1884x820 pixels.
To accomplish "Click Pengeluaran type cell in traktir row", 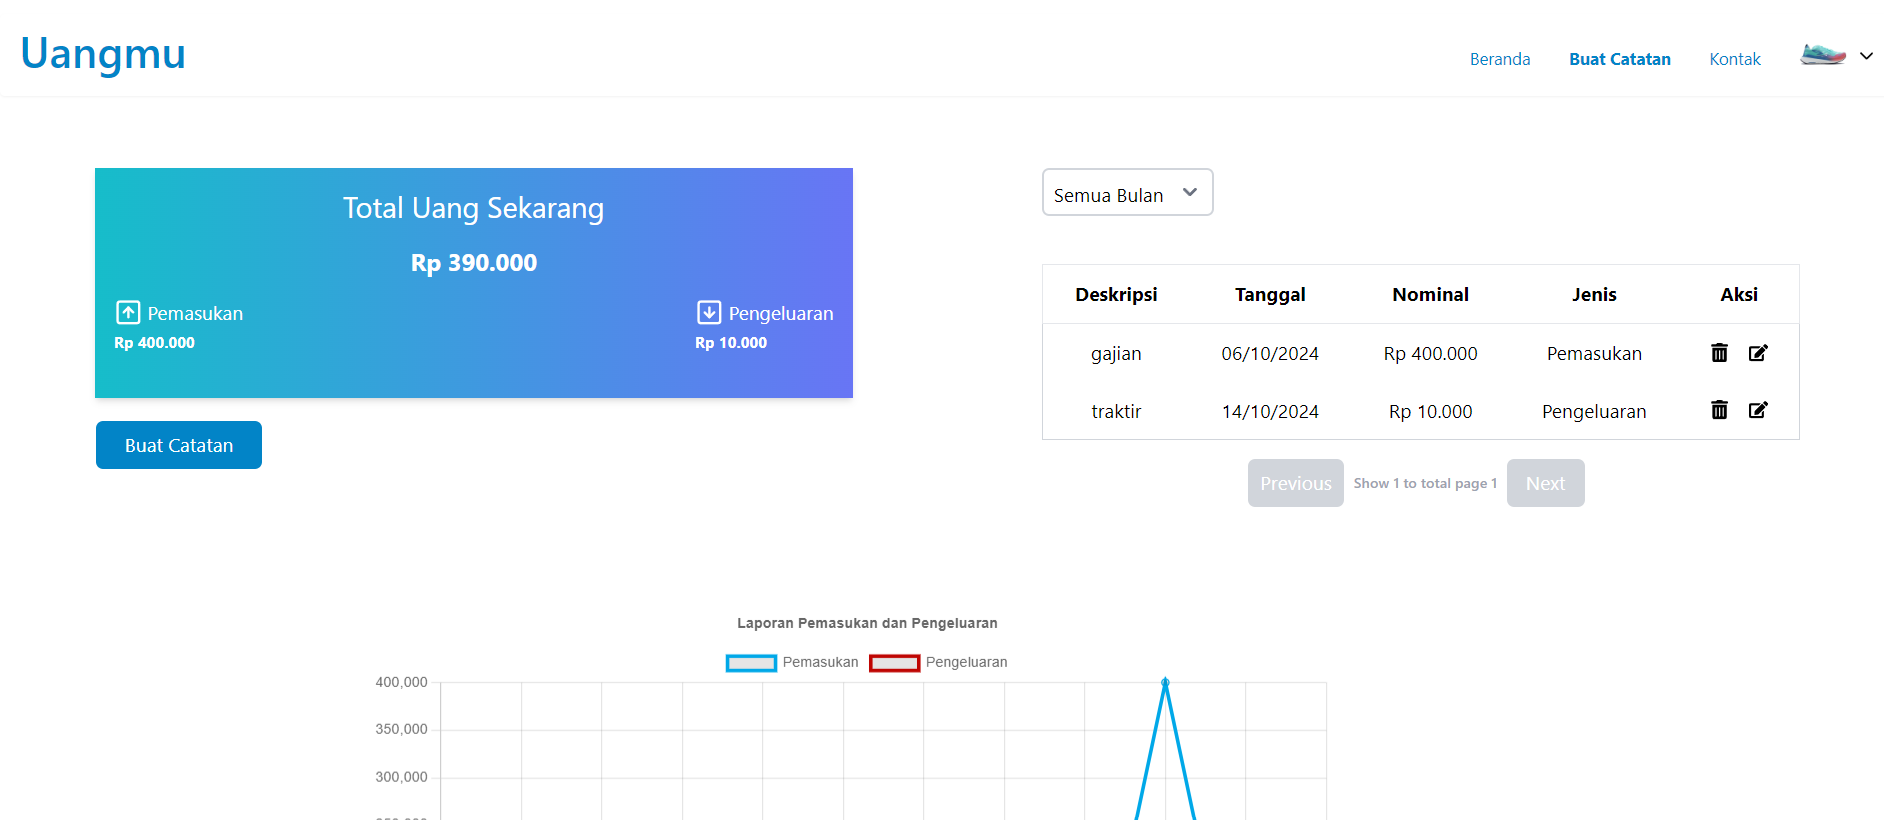I will (x=1594, y=411).
